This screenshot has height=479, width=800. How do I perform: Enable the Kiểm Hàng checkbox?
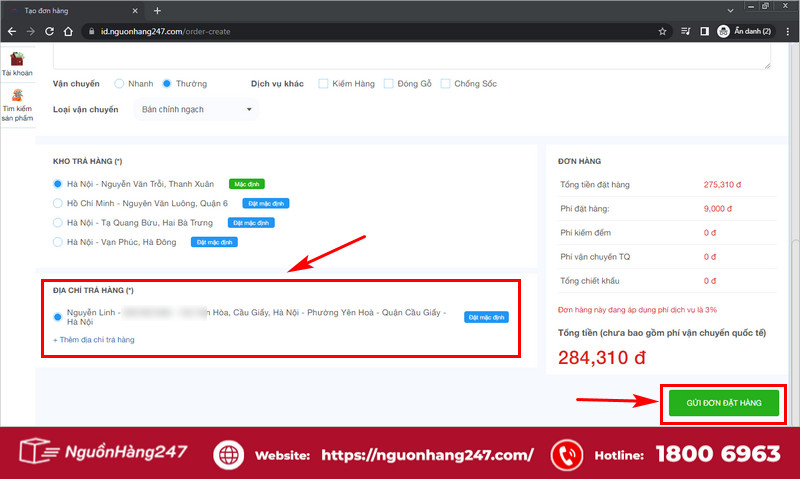point(323,84)
